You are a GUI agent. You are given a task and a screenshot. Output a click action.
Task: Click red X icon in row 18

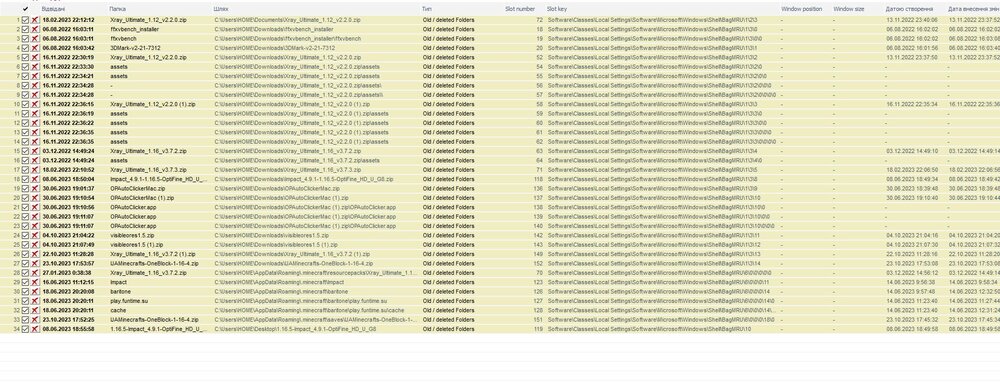click(x=36, y=179)
